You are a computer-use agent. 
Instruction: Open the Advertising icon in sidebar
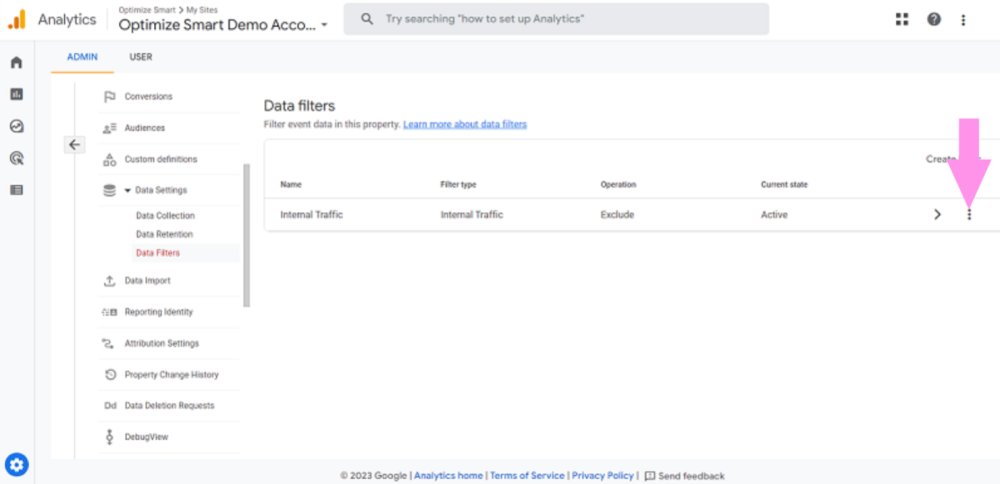[16, 158]
